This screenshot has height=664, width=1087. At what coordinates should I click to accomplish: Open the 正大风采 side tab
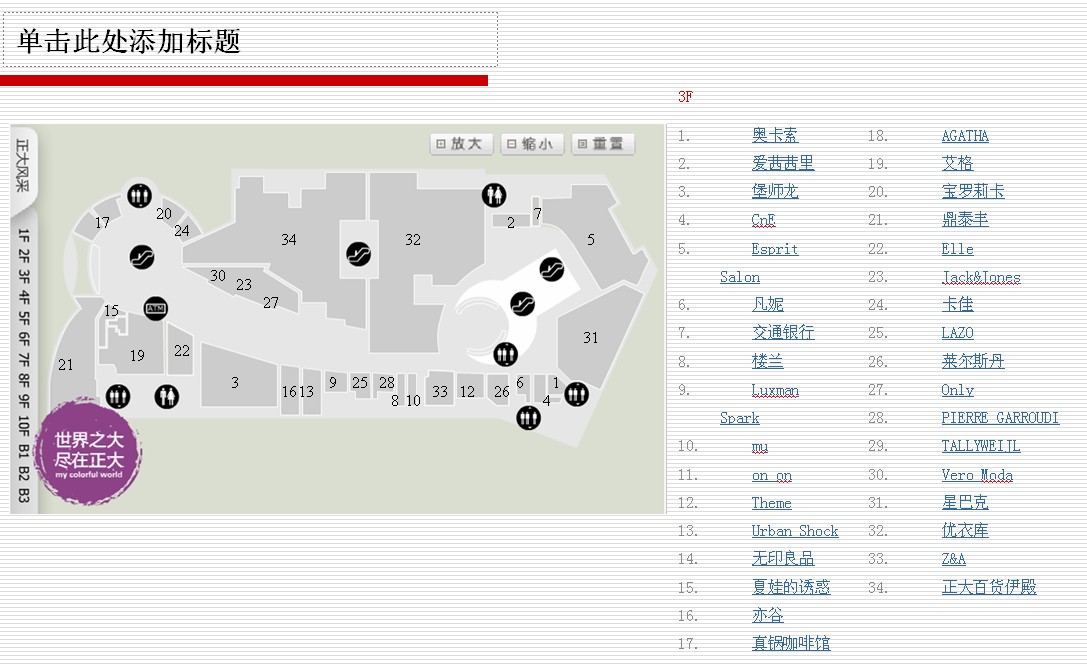23,165
